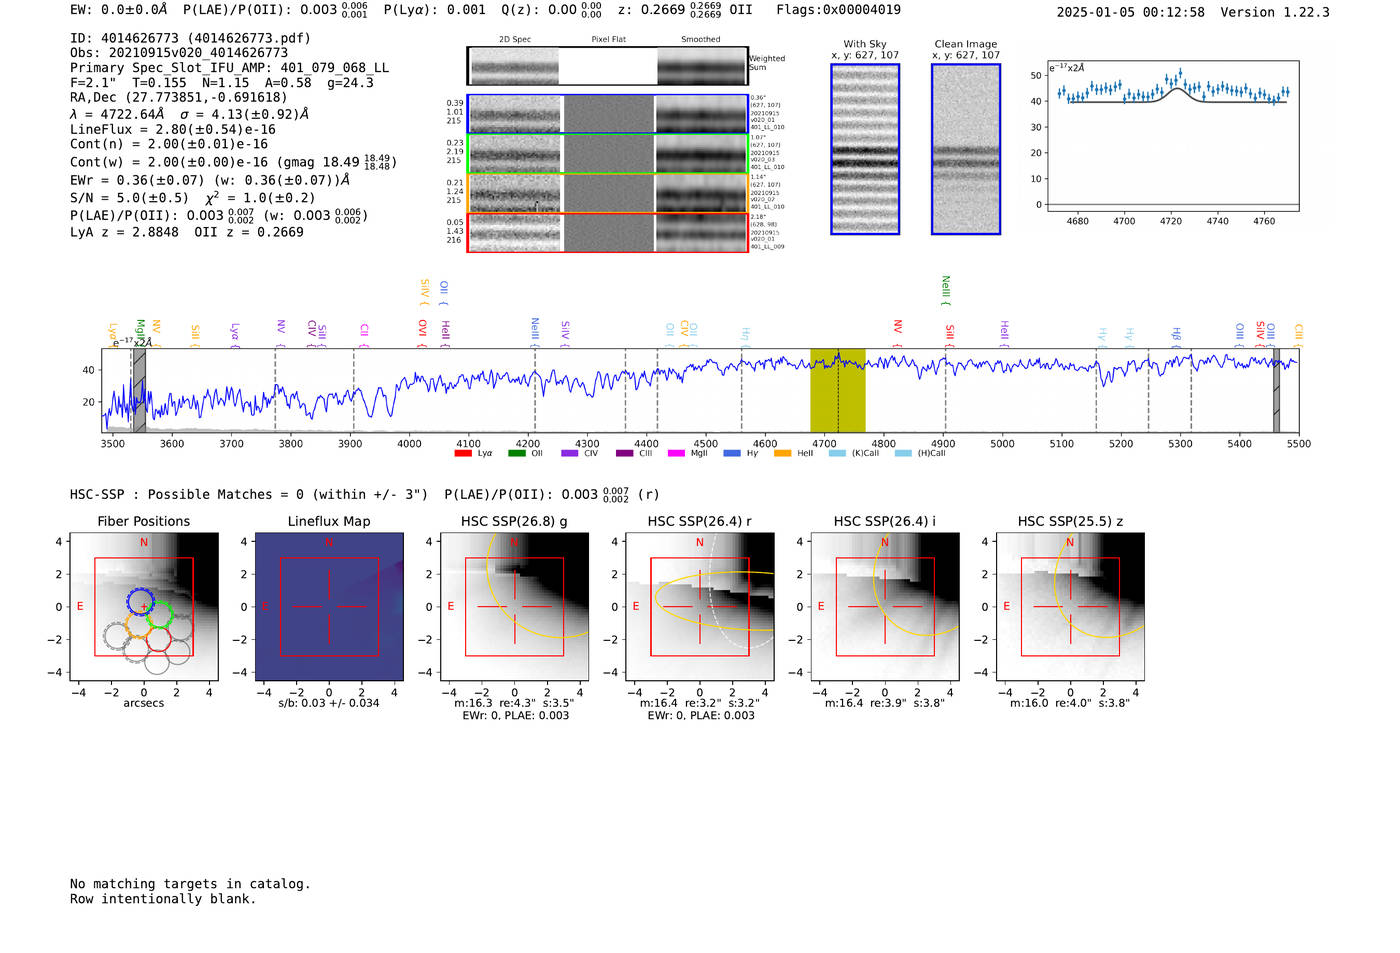Viewport: 1400px width, 953px height.
Task: Open the Fiber Positions panel
Action: coord(143,607)
